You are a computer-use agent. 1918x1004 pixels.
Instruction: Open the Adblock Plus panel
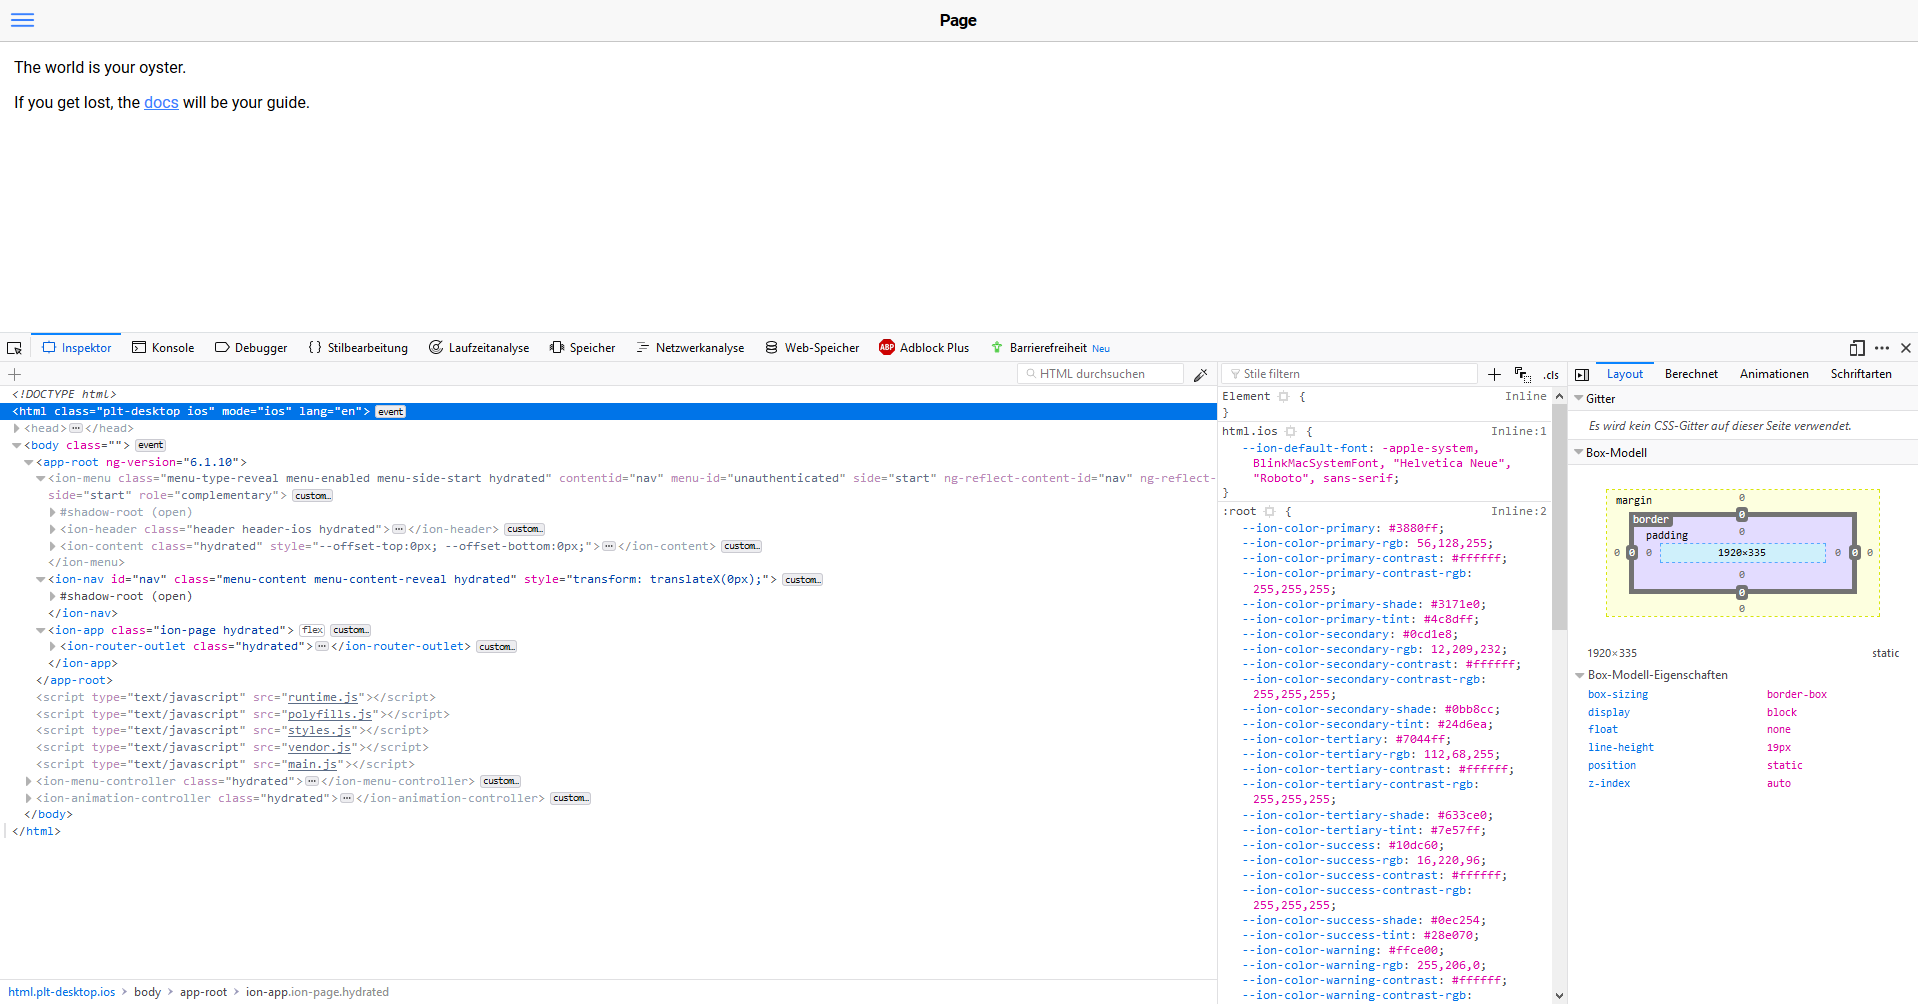tap(924, 348)
